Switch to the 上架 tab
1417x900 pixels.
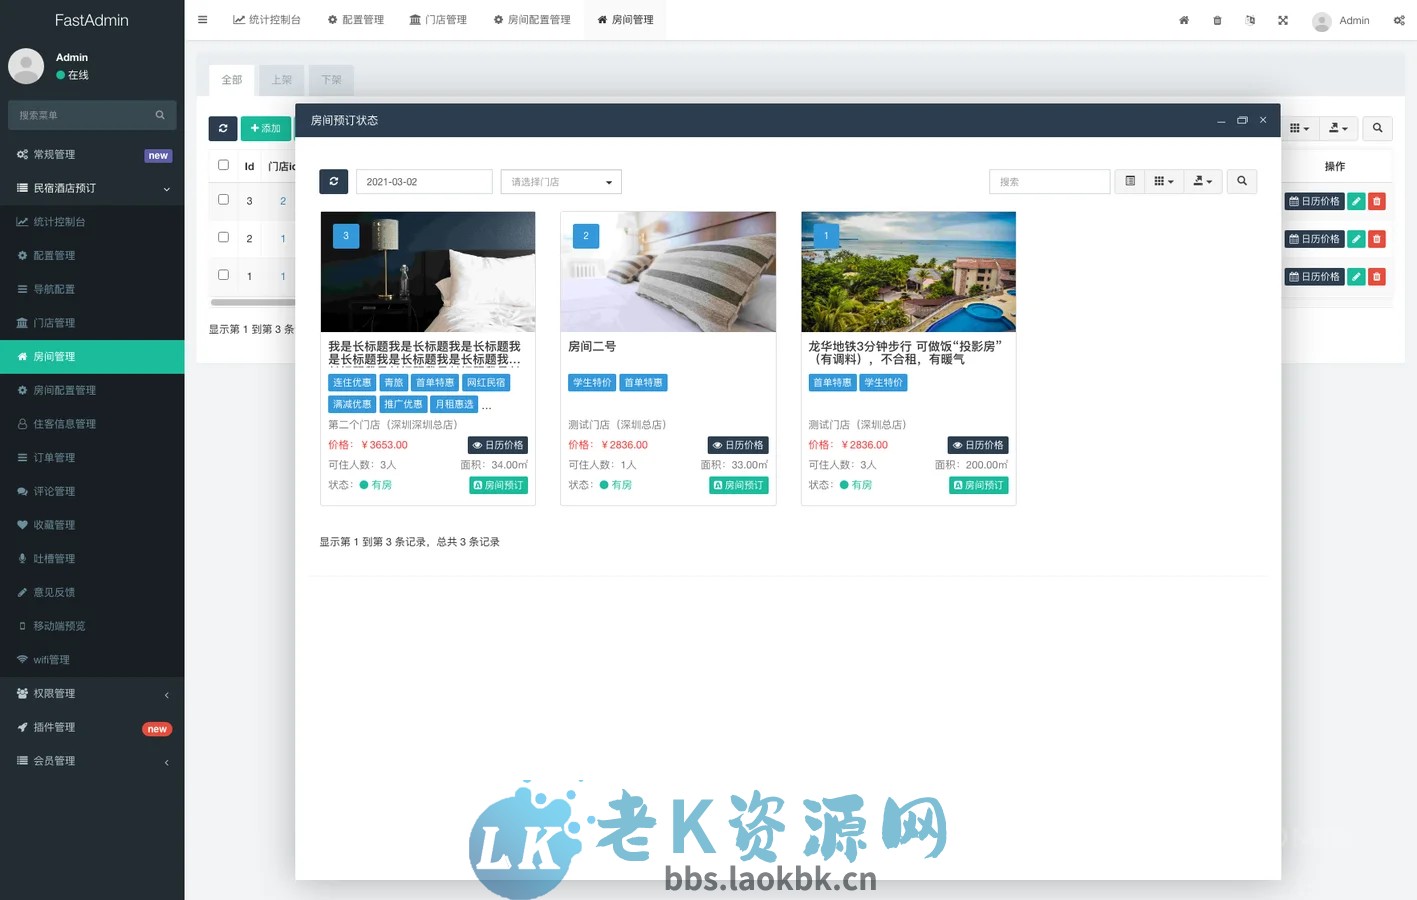pos(281,79)
